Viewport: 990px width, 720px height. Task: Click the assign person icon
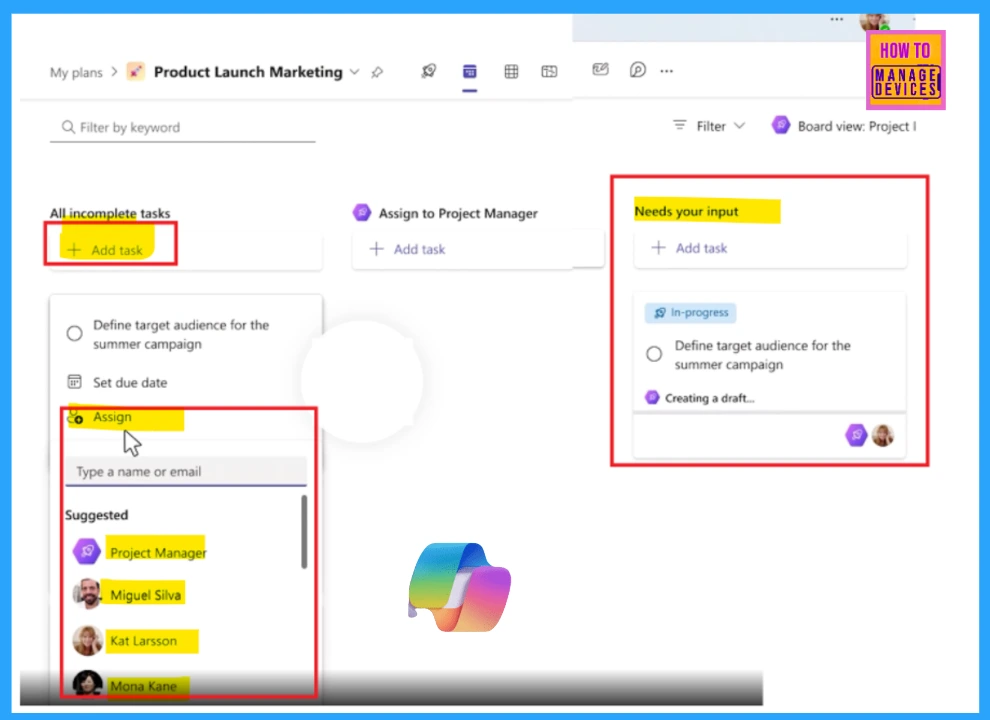[x=75, y=417]
